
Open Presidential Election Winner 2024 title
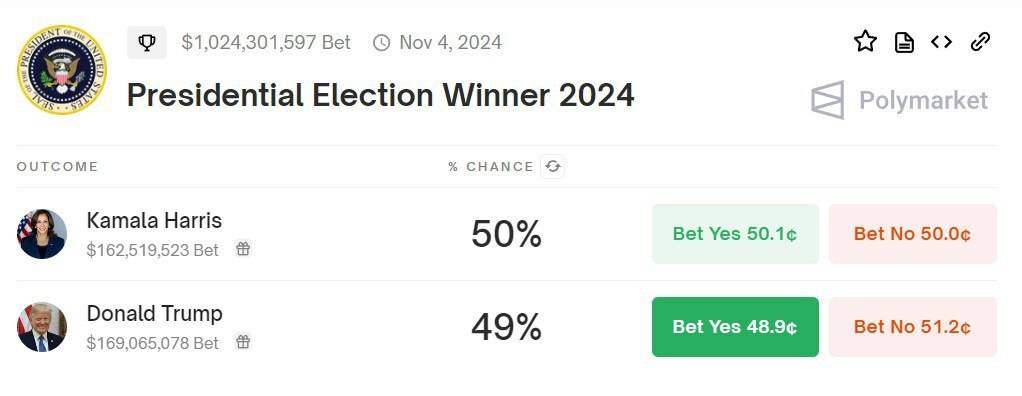tap(381, 96)
